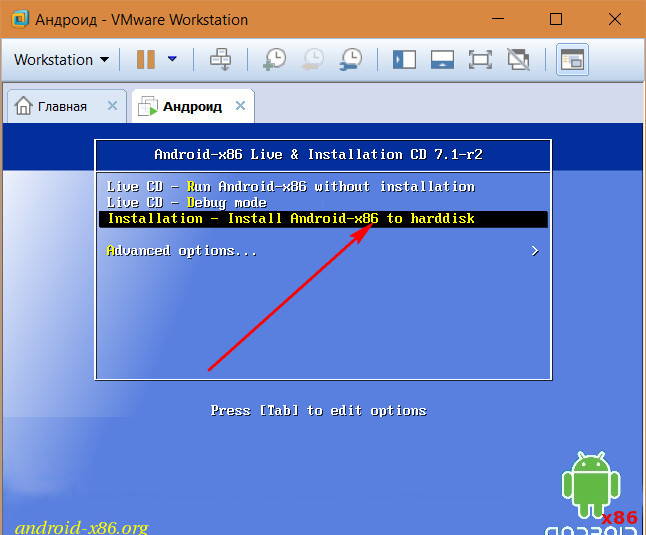
Task: Send Ctrl+Alt+Del to the VM
Action: tap(220, 59)
